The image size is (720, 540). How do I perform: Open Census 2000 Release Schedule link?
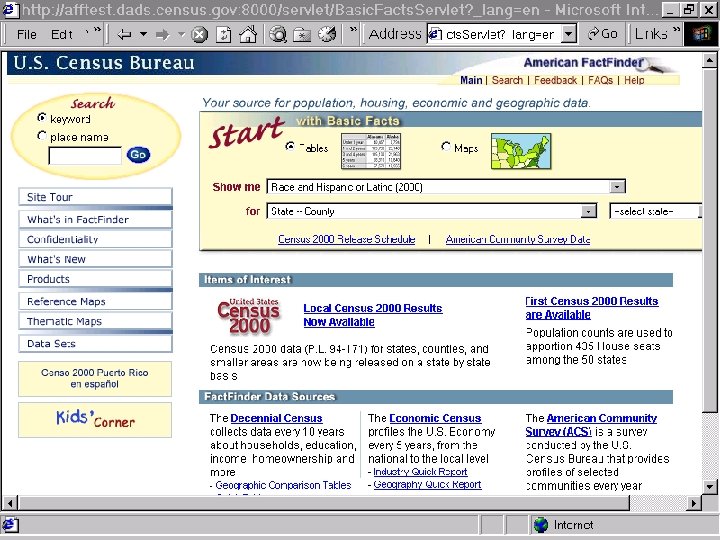click(347, 239)
